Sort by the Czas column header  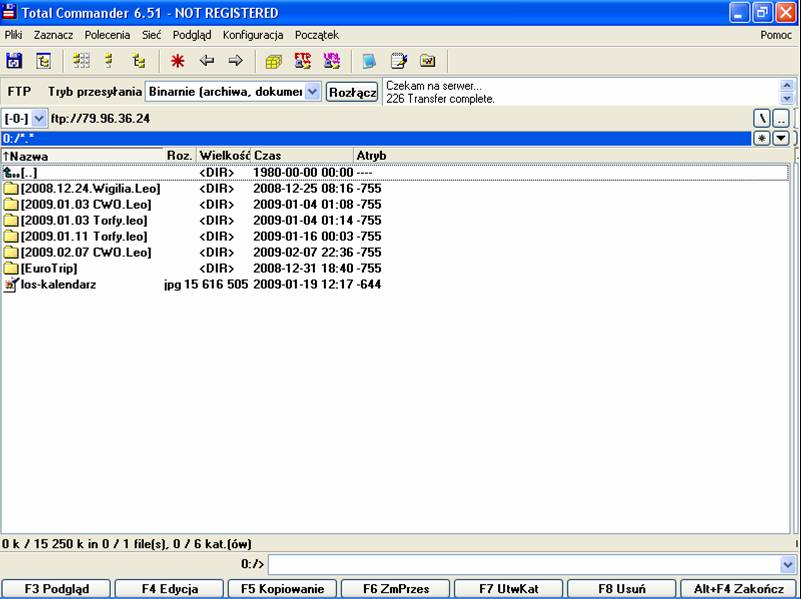(x=302, y=156)
